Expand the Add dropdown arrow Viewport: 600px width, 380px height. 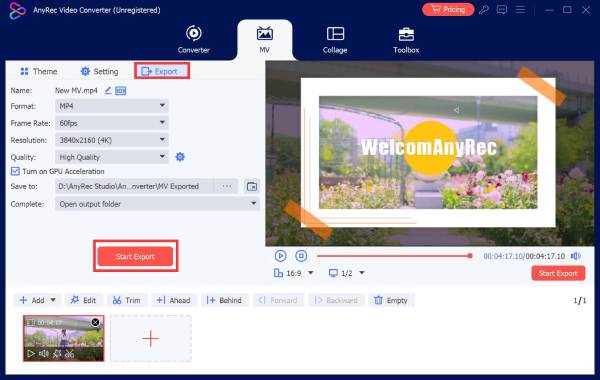[x=53, y=300]
